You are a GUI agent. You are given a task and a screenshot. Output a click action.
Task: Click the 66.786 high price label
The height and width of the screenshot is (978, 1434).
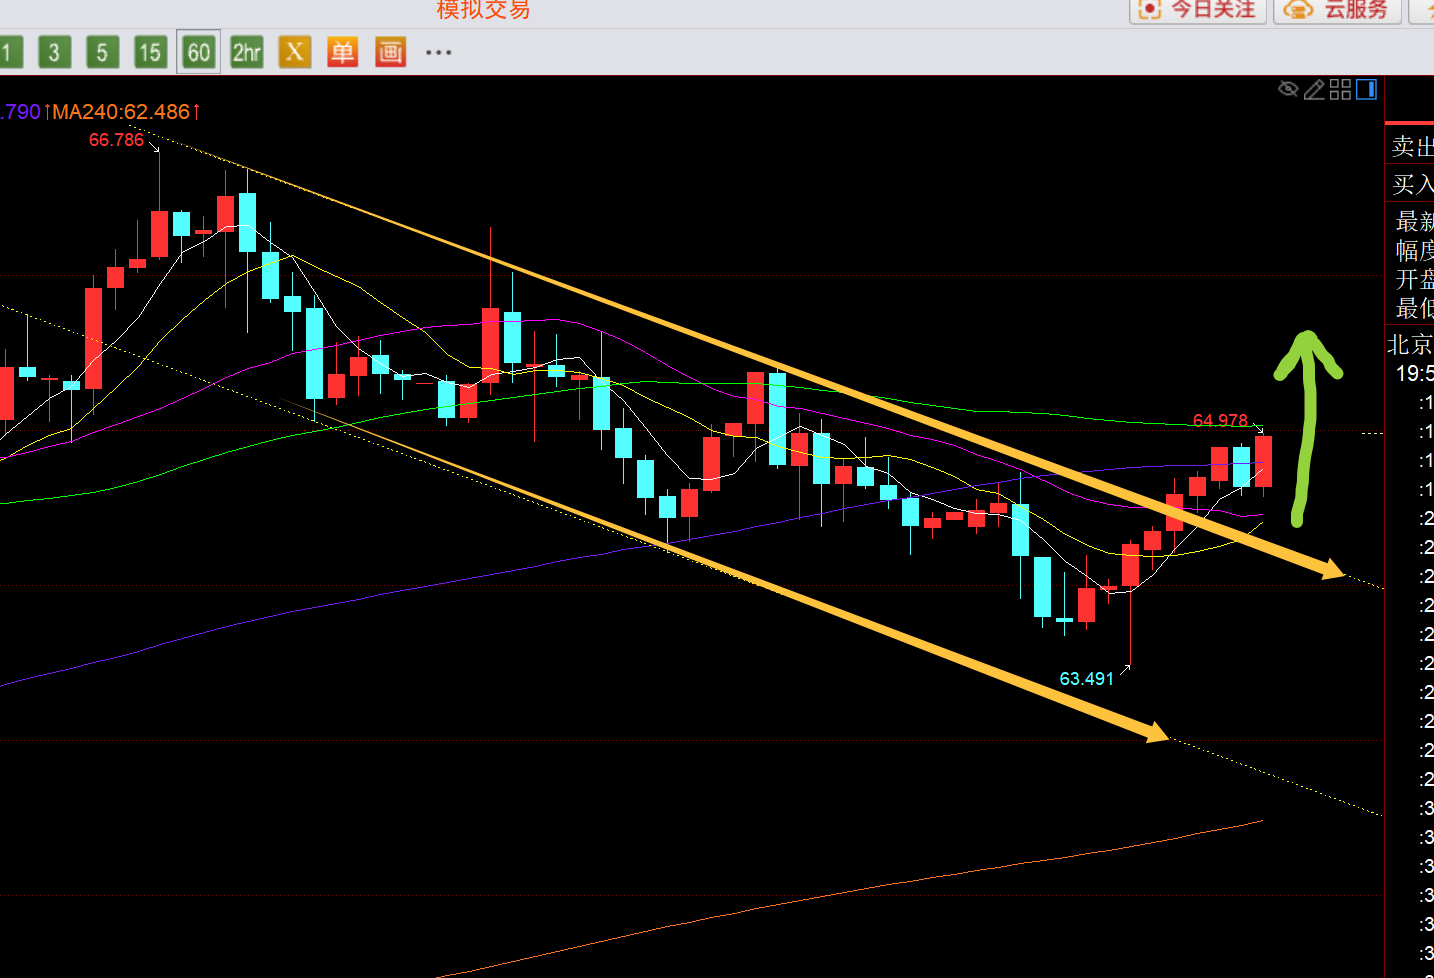[x=116, y=140]
